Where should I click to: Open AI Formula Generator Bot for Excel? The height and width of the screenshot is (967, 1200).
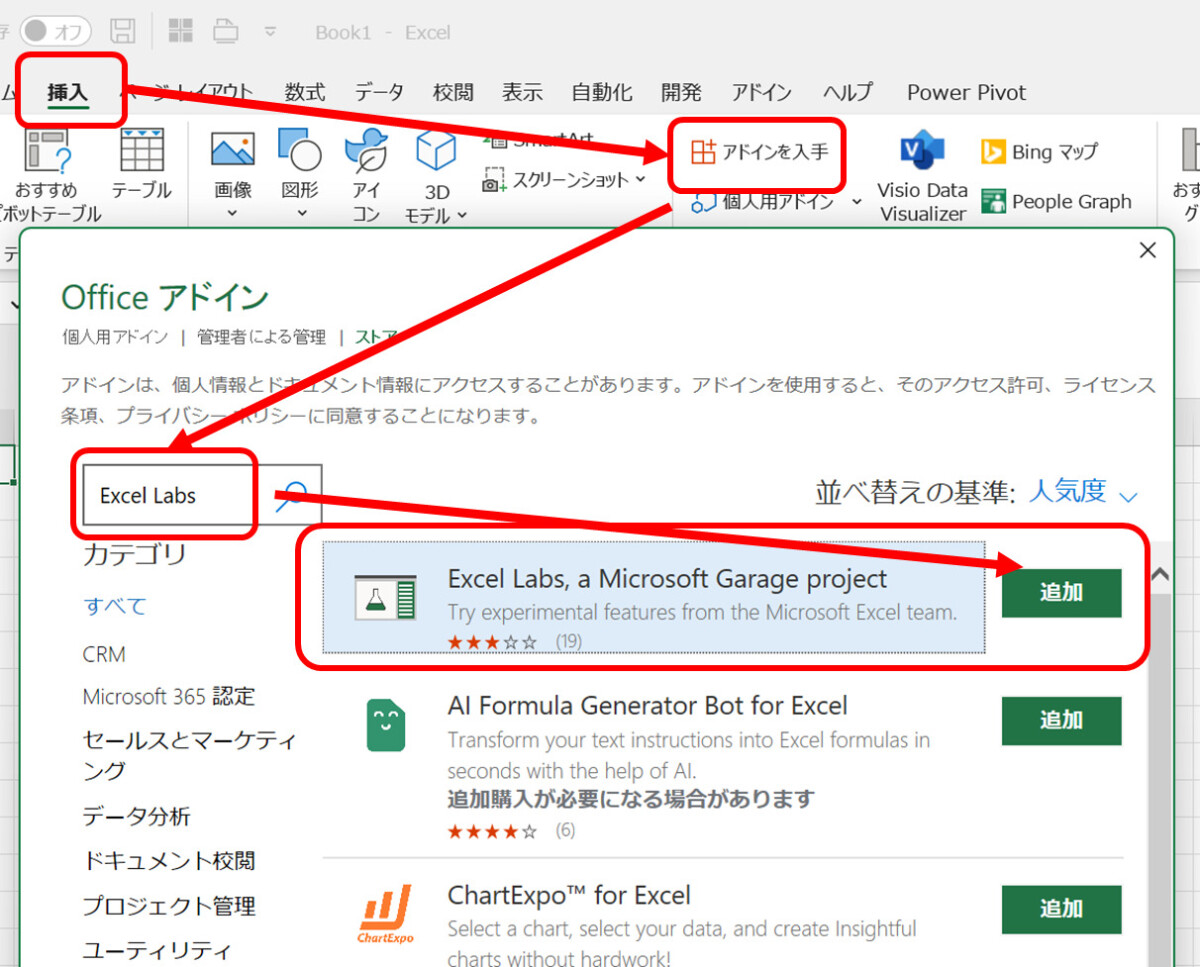tap(647, 706)
